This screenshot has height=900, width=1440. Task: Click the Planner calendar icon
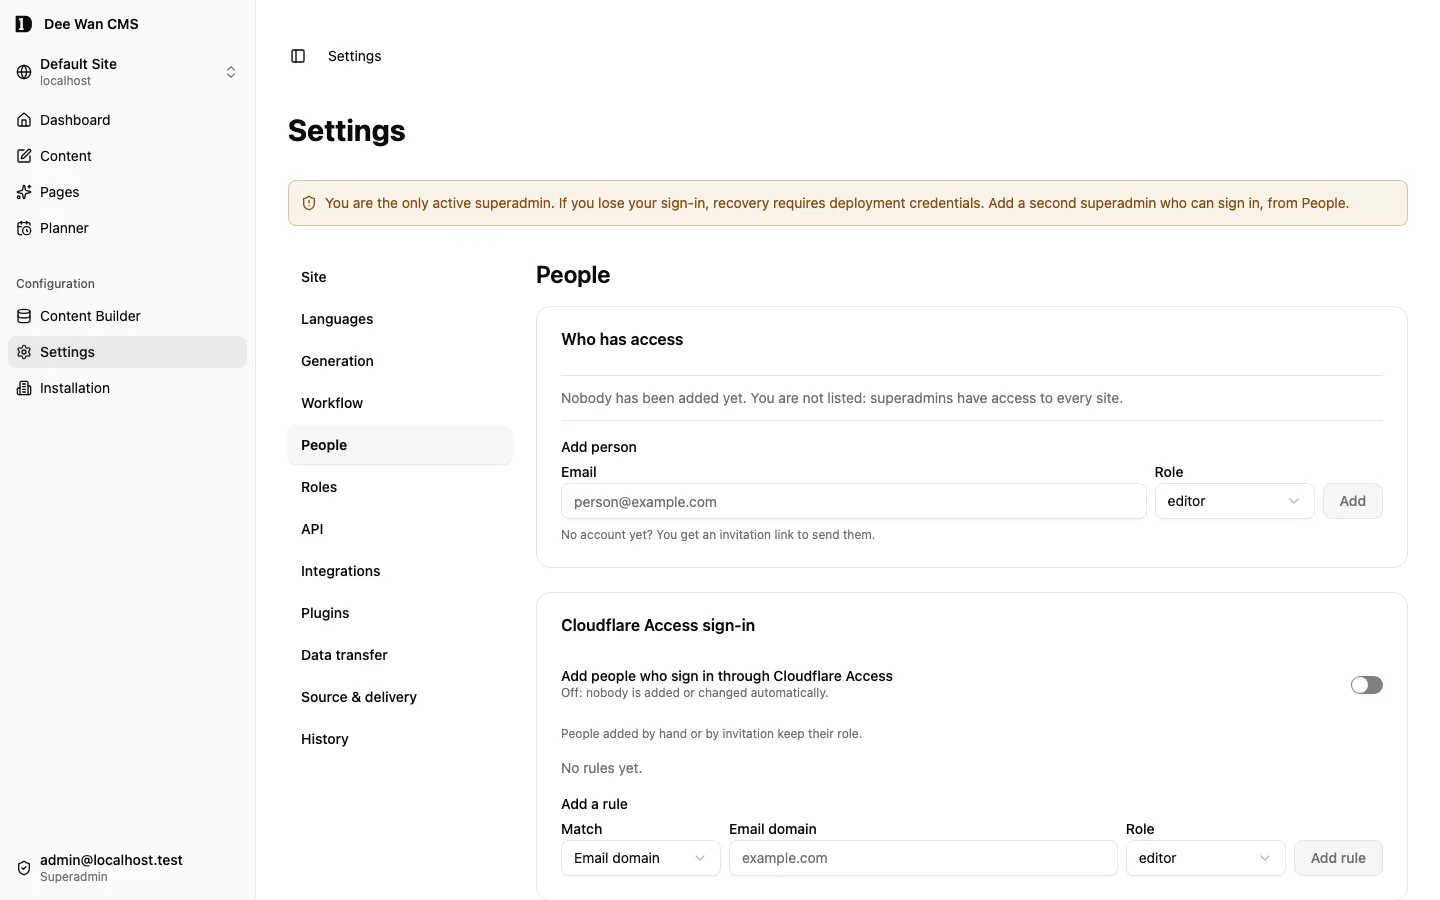(x=24, y=228)
